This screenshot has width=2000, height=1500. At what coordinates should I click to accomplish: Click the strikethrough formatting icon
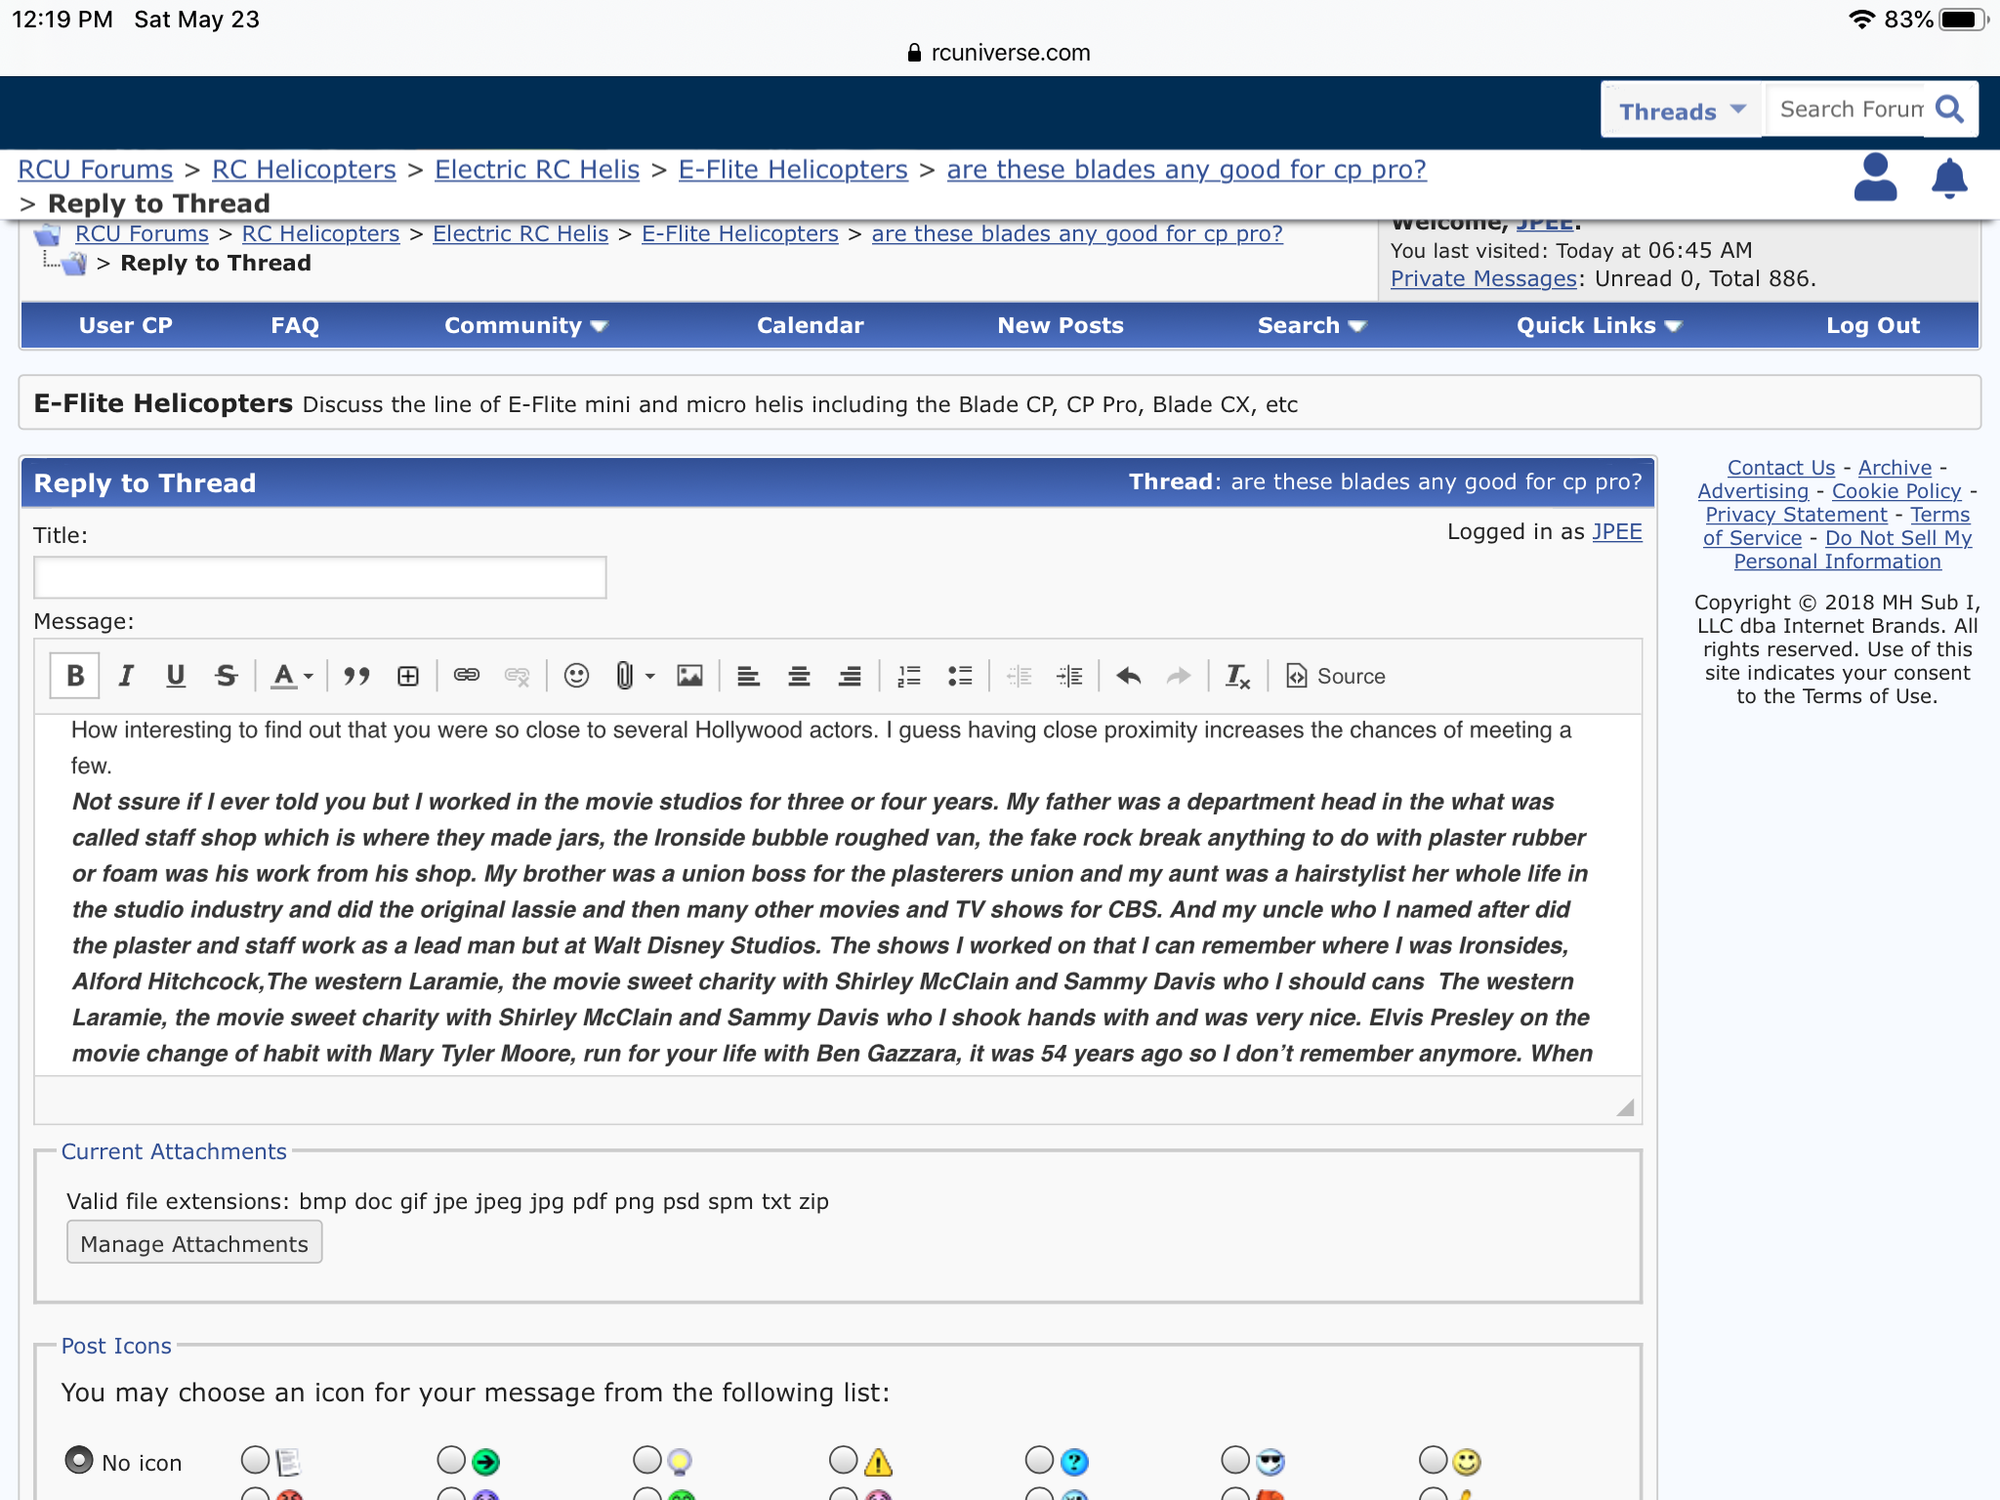(226, 676)
